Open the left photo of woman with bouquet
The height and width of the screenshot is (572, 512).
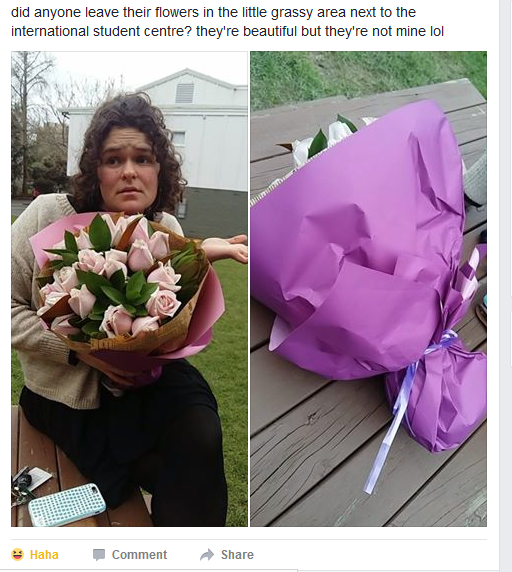coord(129,289)
